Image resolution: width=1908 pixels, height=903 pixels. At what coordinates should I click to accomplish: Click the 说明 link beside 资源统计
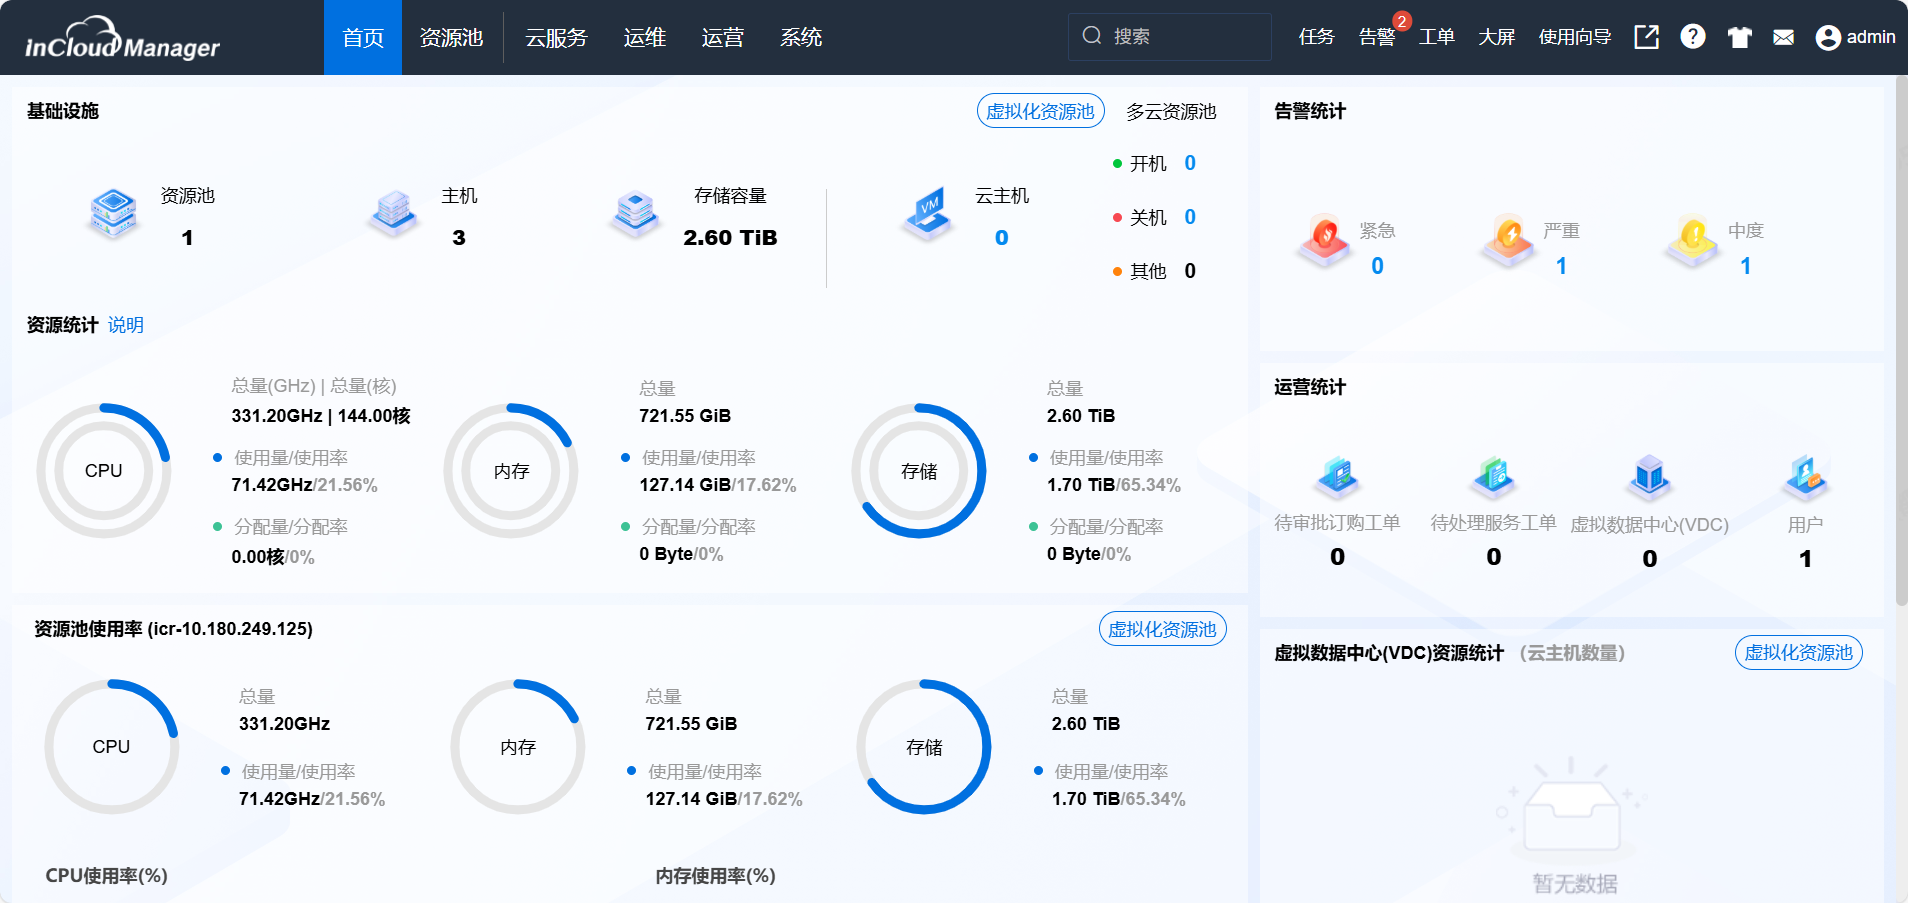pyautogui.click(x=126, y=325)
